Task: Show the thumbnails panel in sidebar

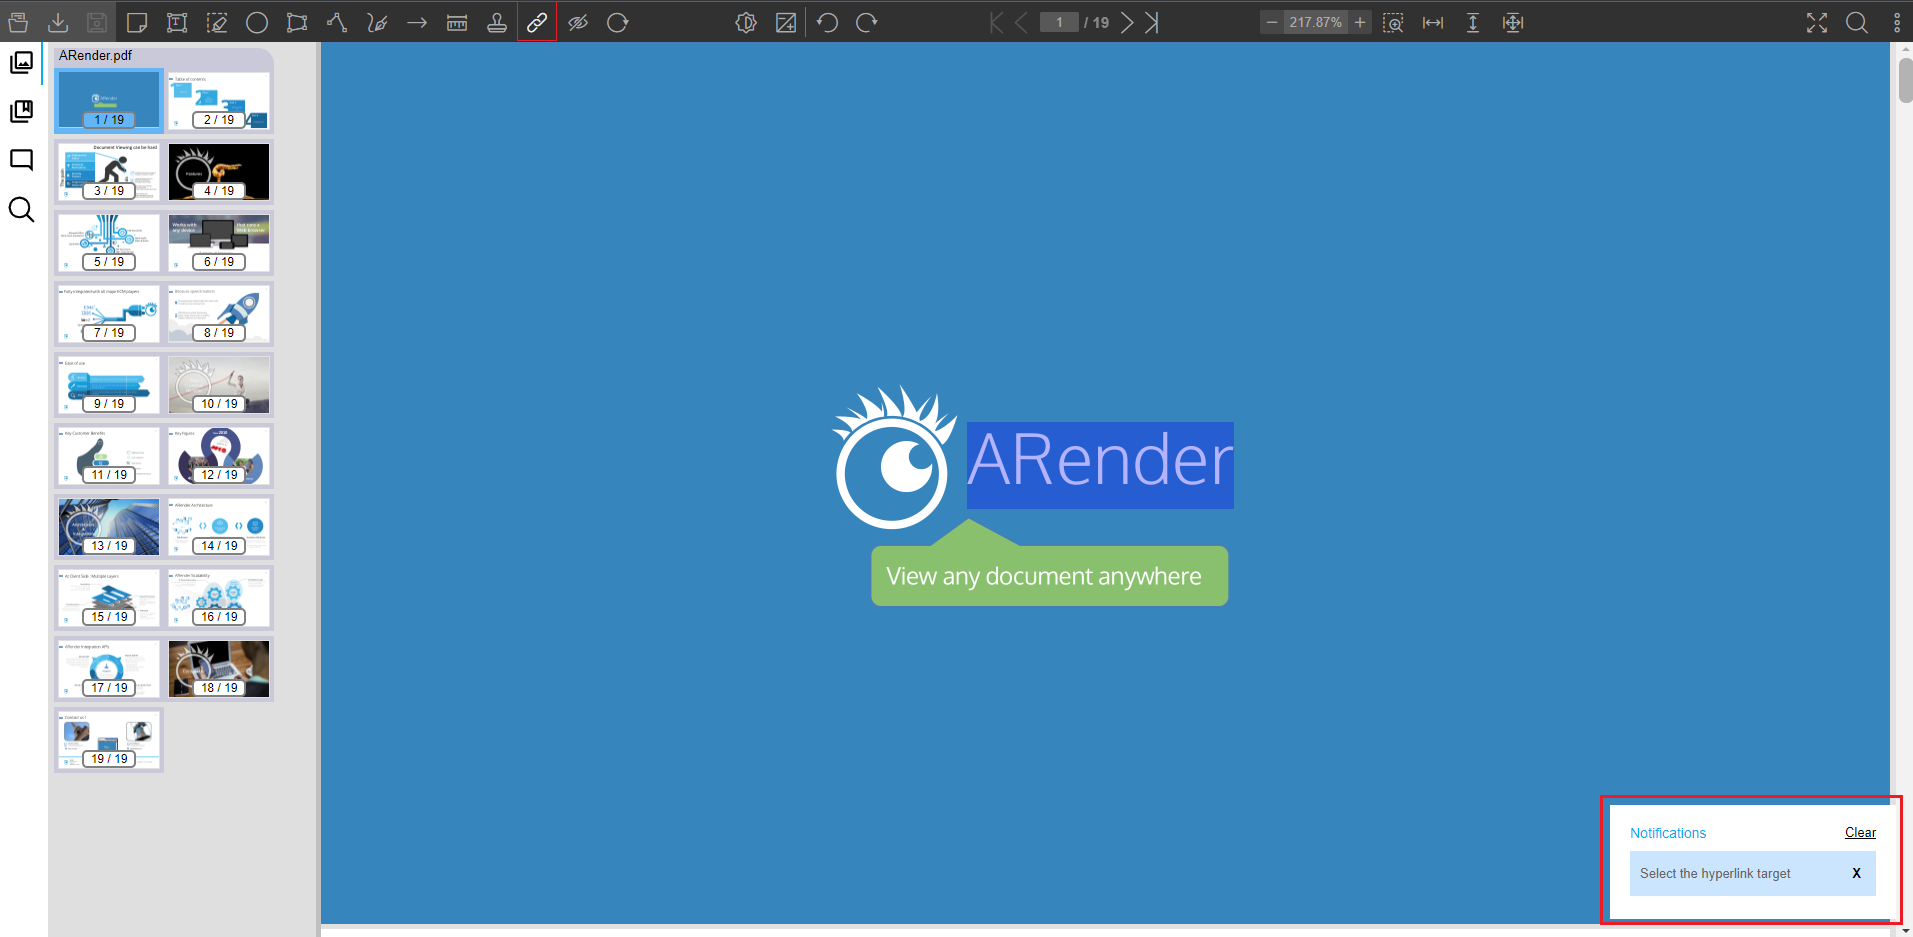Action: click(21, 62)
